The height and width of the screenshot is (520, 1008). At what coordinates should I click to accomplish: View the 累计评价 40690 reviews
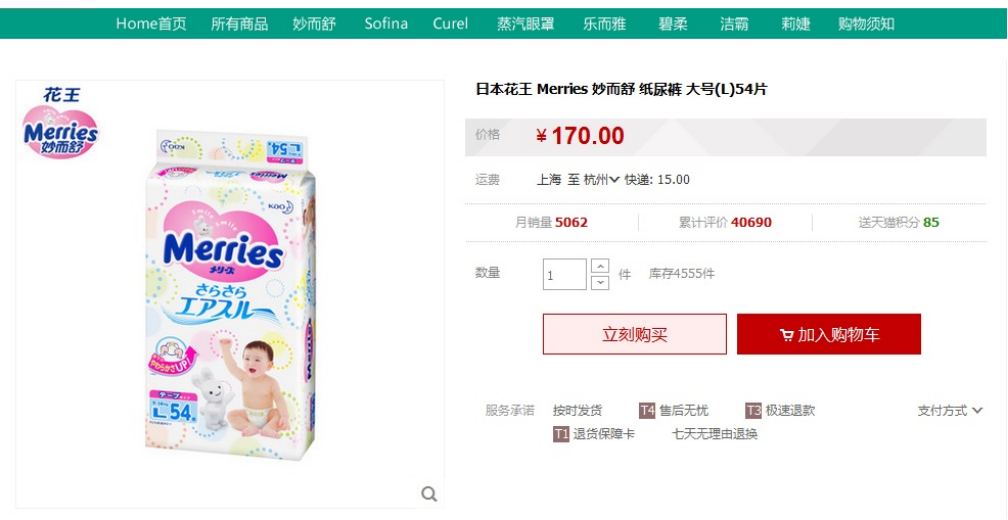[725, 223]
